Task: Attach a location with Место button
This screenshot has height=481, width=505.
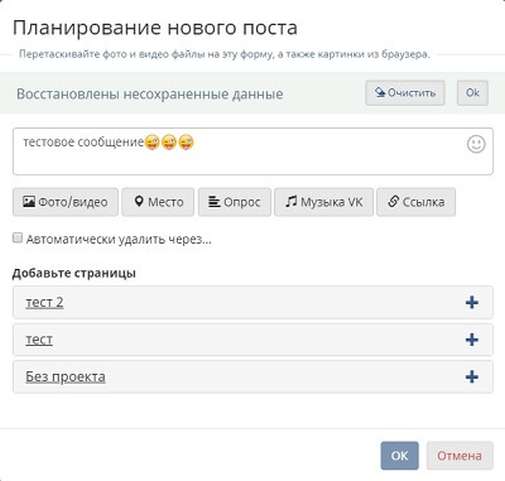Action: 158,202
